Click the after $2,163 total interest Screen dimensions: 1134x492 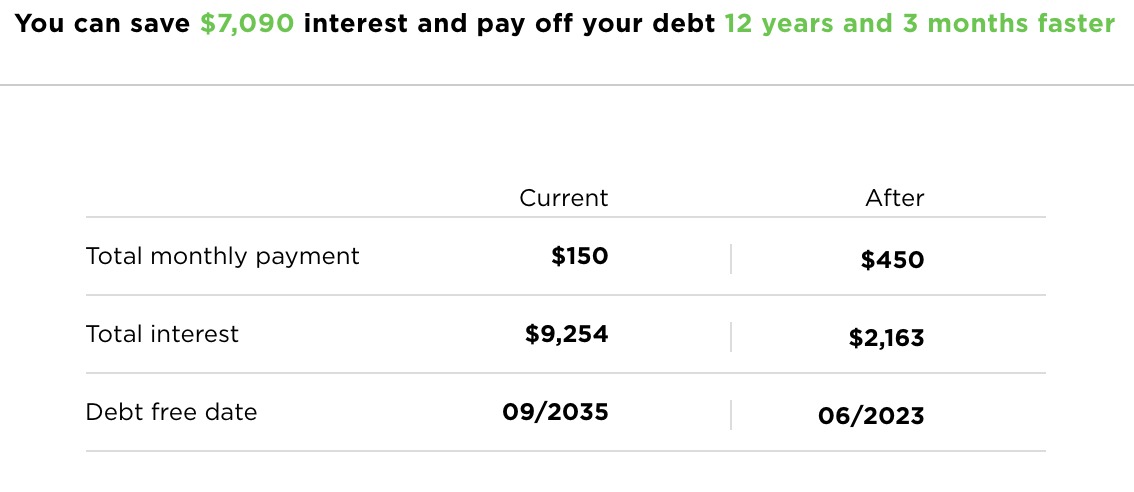pyautogui.click(x=886, y=339)
